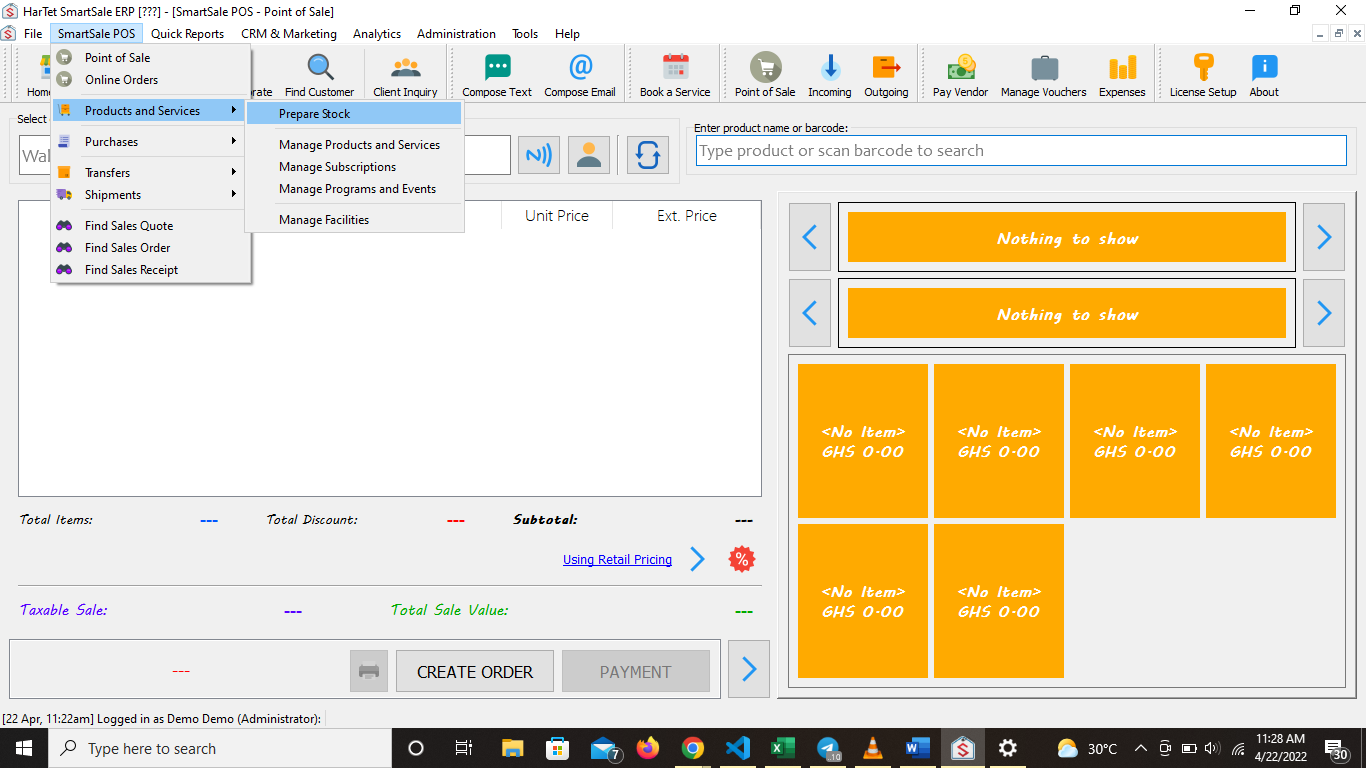The image size is (1366, 768).
Task: Open the File menu
Action: [x=33, y=33]
